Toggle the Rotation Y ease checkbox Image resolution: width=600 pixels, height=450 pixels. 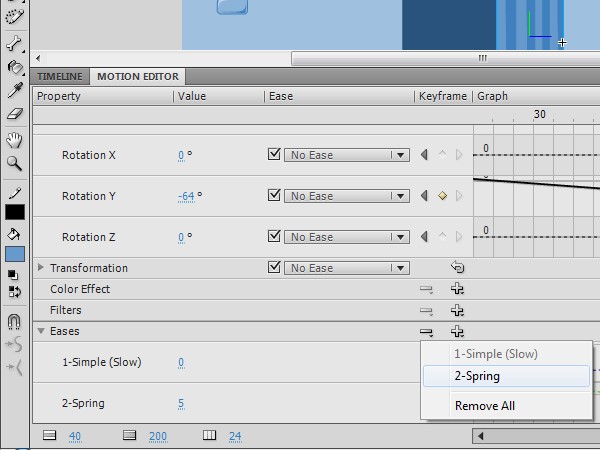[x=274, y=196]
